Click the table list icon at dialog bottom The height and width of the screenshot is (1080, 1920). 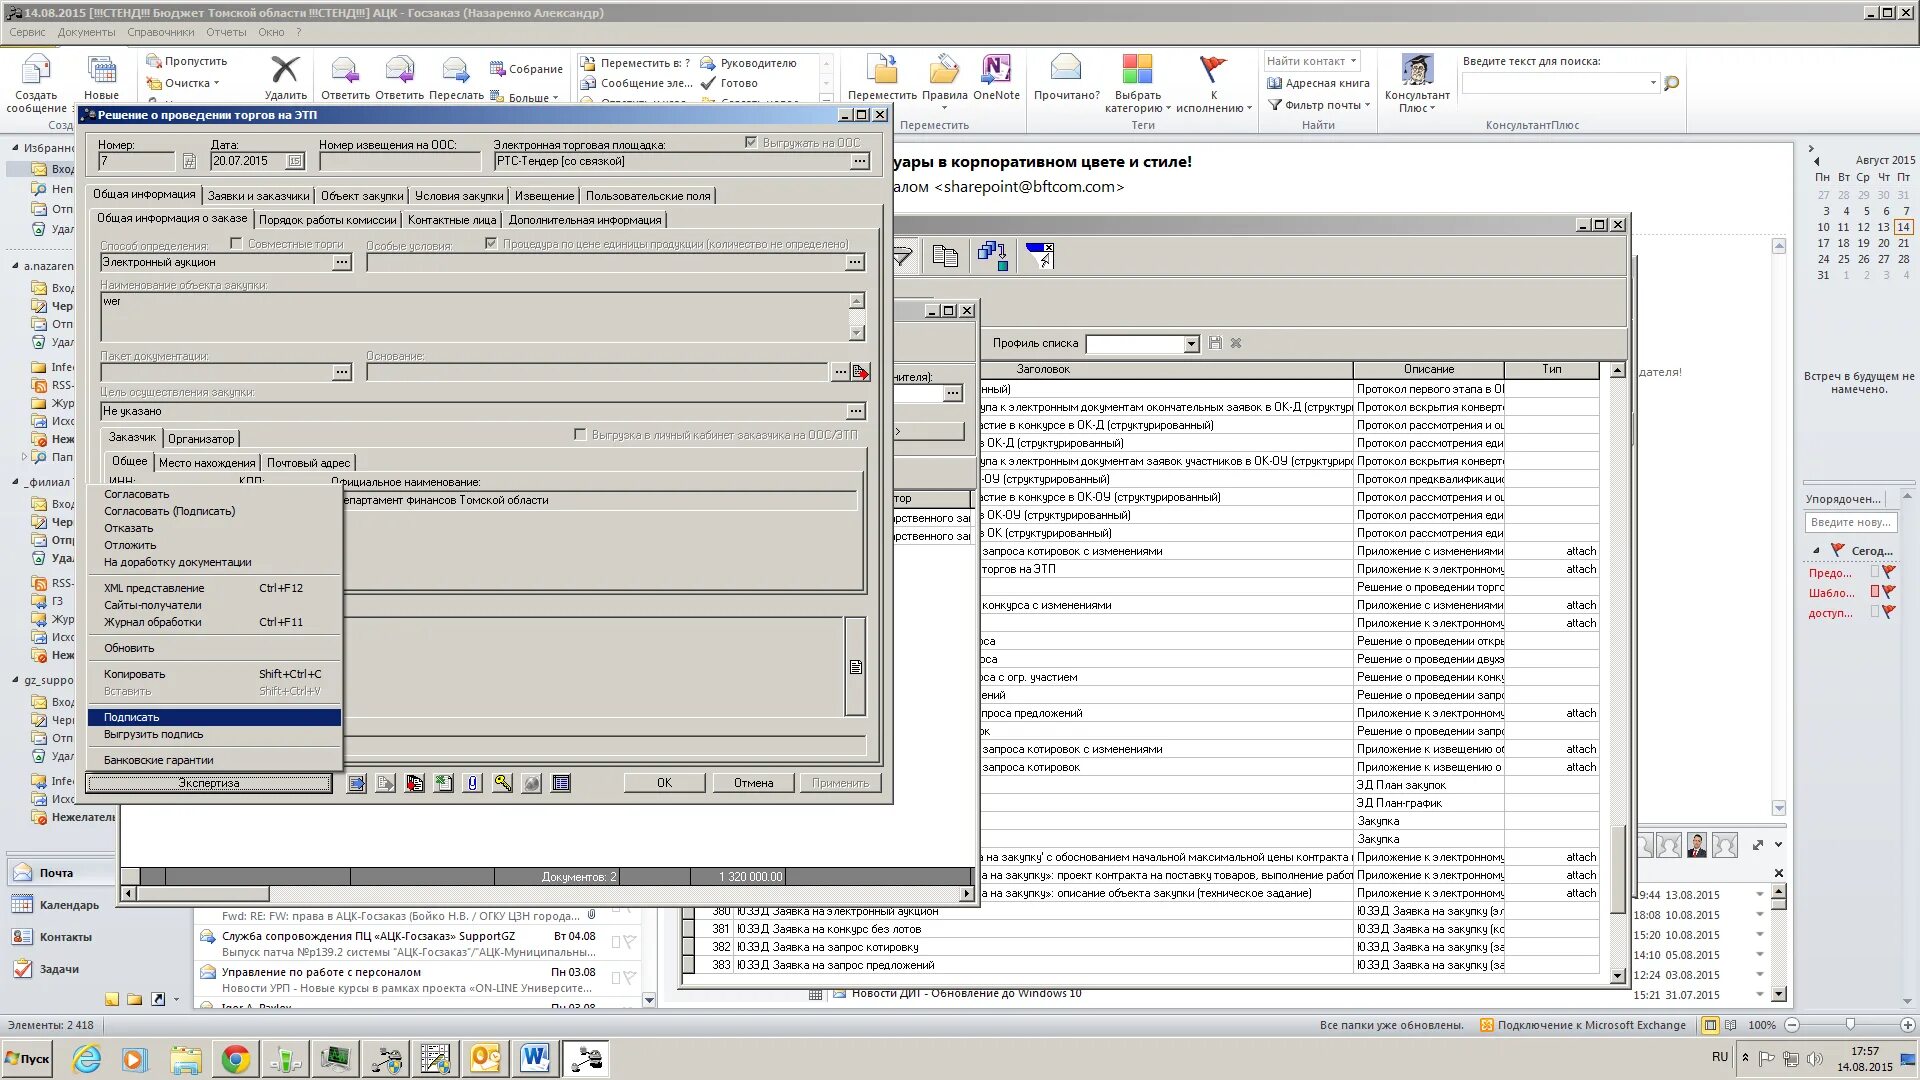point(561,783)
